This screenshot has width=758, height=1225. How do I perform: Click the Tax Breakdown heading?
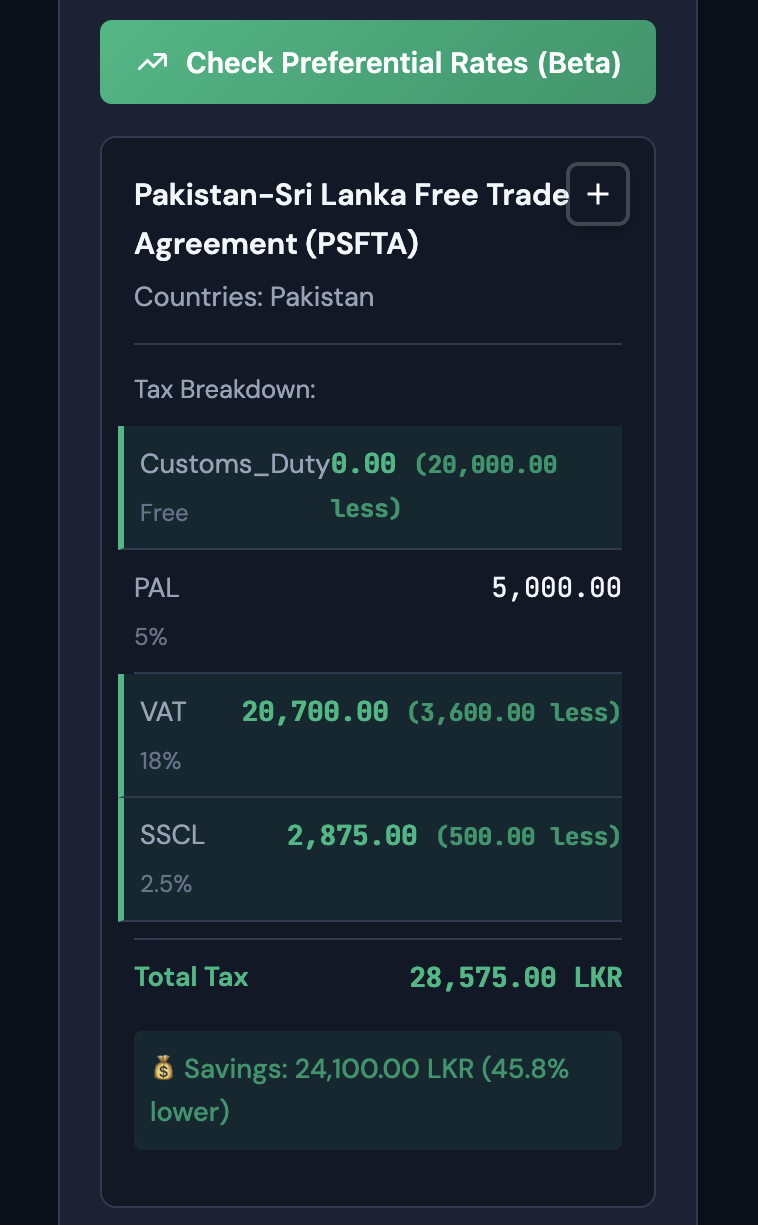225,389
